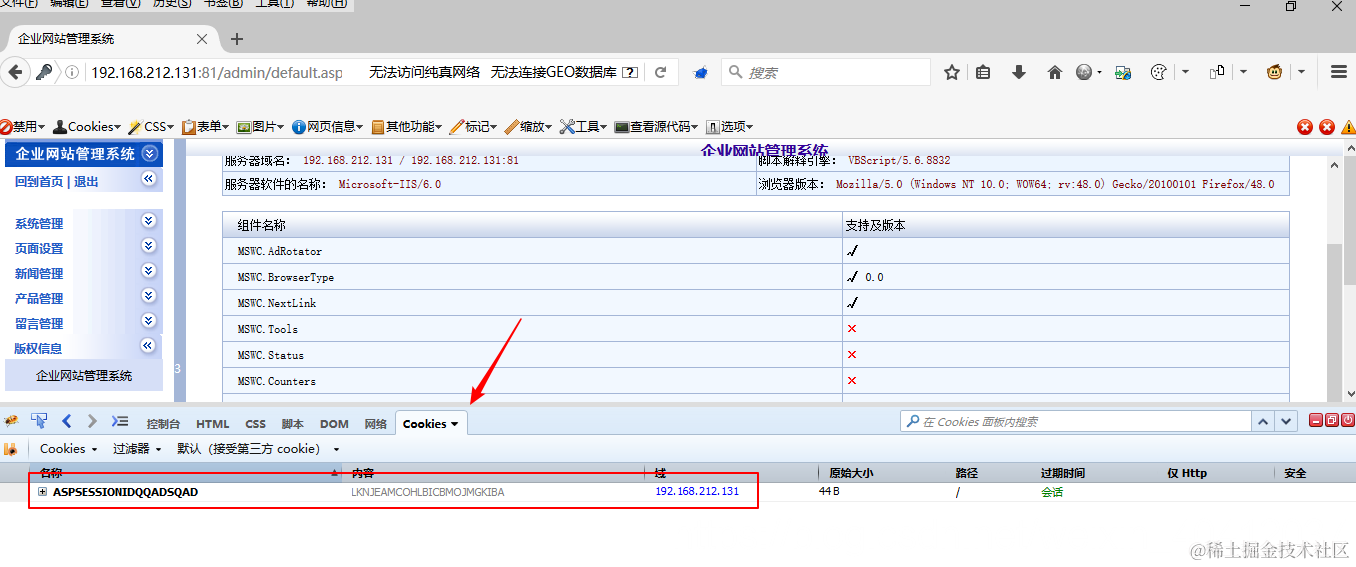The image size is (1356, 567).
Task: Go back with the browser back arrow
Action: coord(15,72)
